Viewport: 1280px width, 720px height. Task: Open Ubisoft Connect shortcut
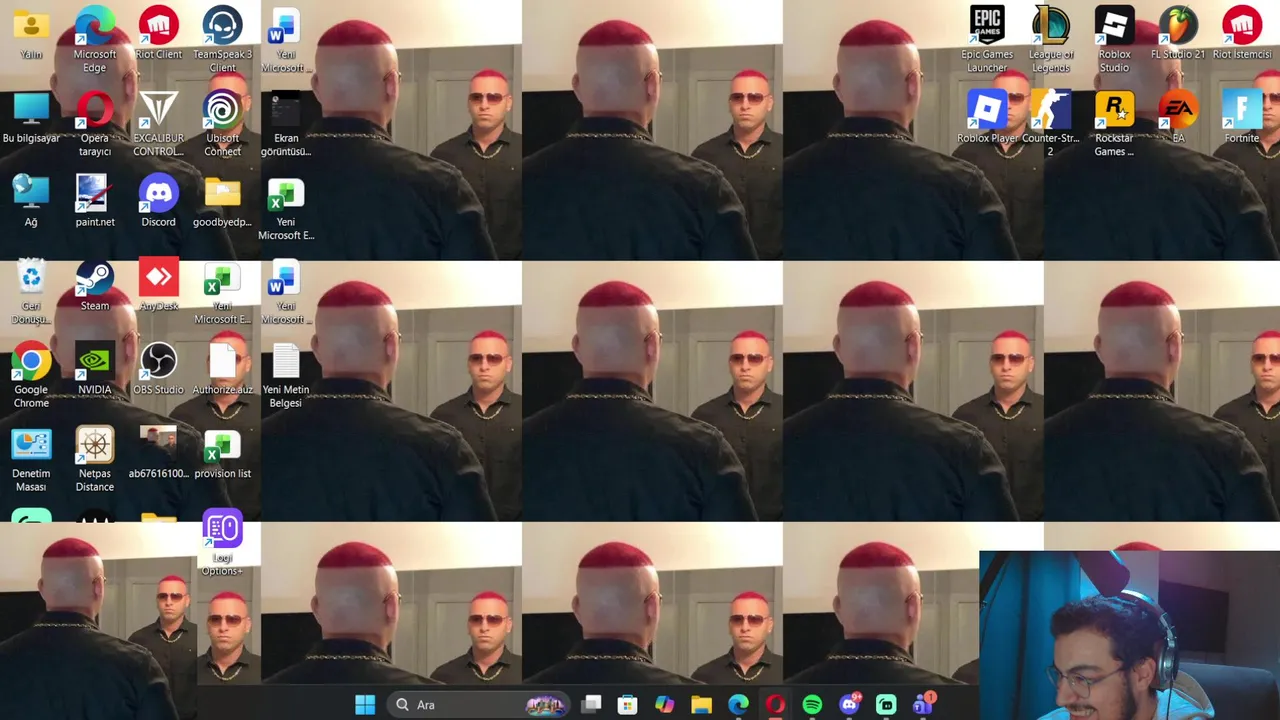click(222, 124)
